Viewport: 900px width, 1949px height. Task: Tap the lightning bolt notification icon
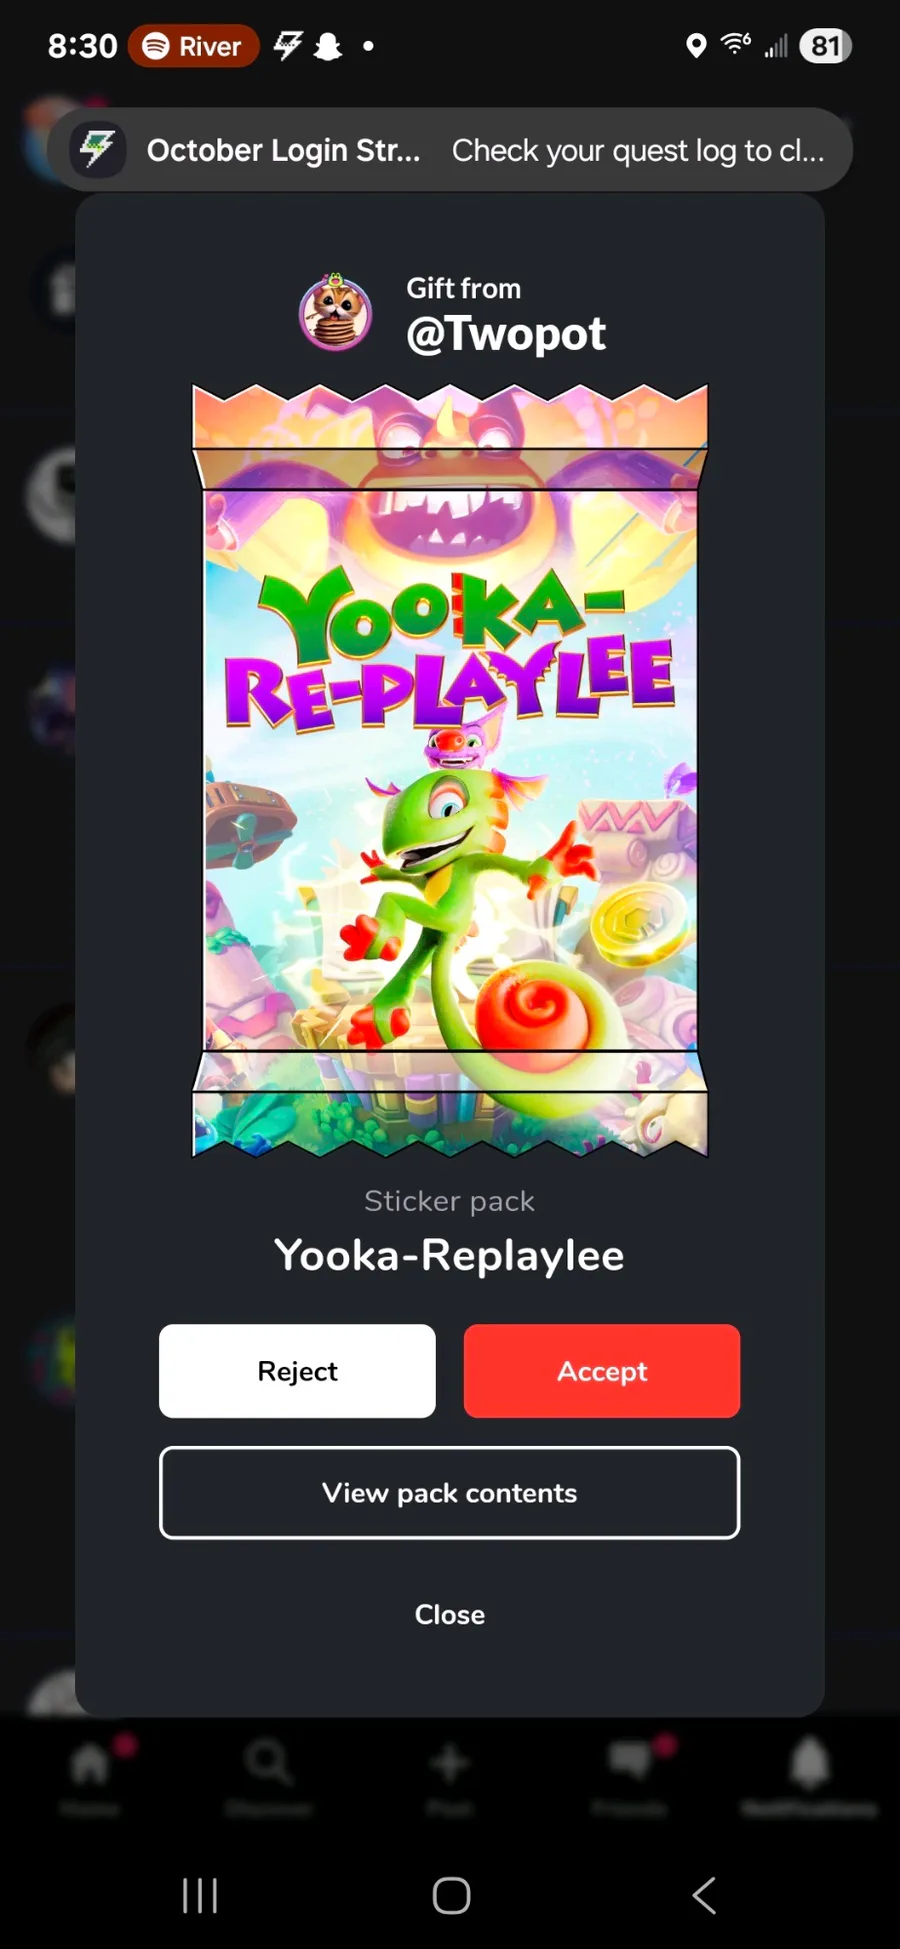[98, 150]
